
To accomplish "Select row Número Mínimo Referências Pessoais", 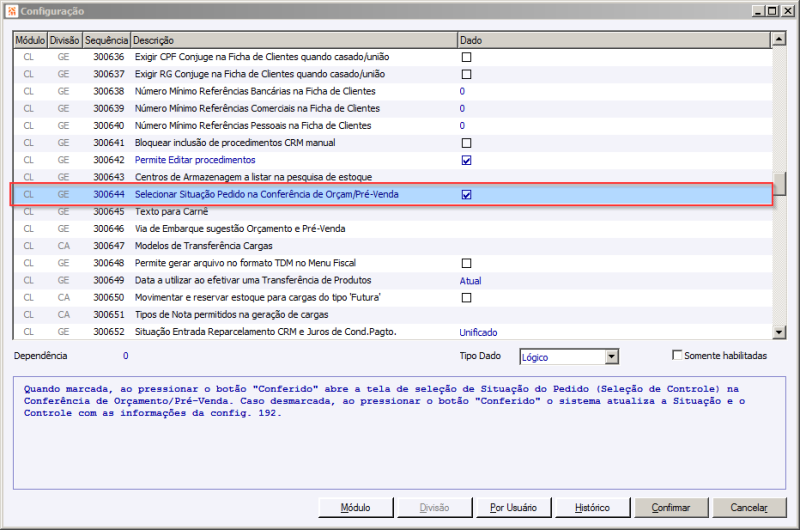I will click(x=392, y=125).
